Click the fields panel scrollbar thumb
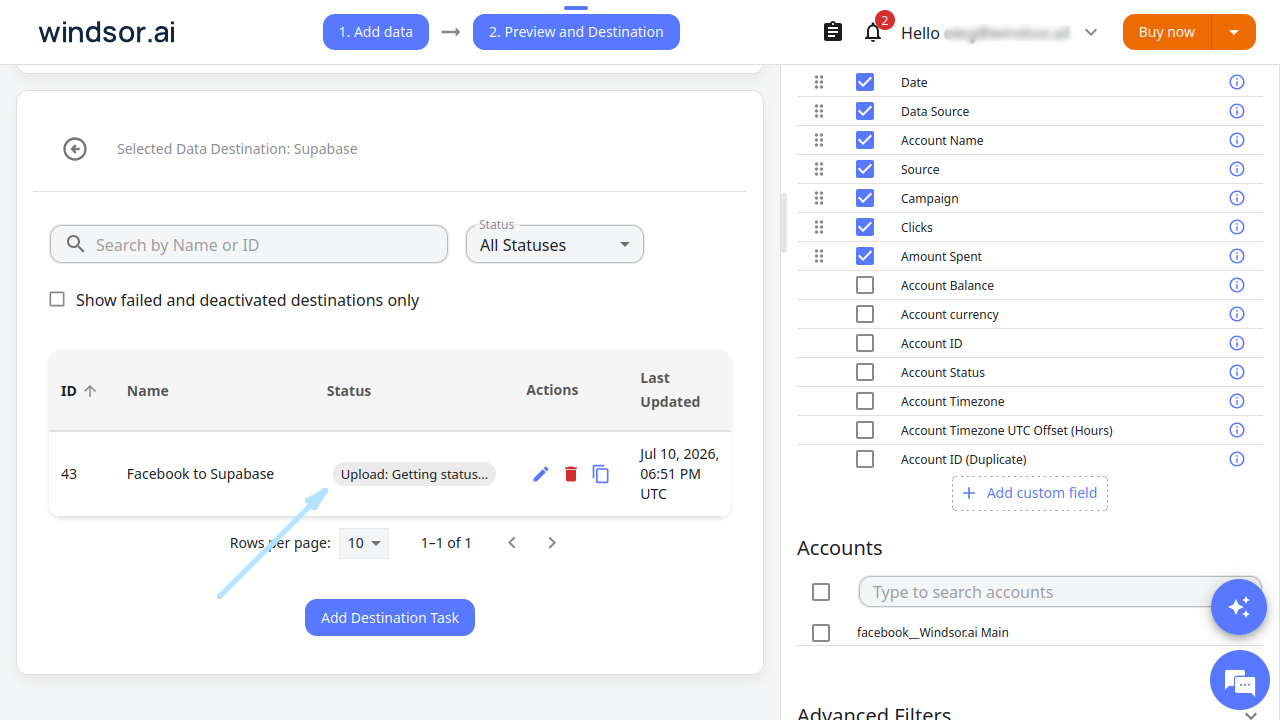 [x=785, y=222]
